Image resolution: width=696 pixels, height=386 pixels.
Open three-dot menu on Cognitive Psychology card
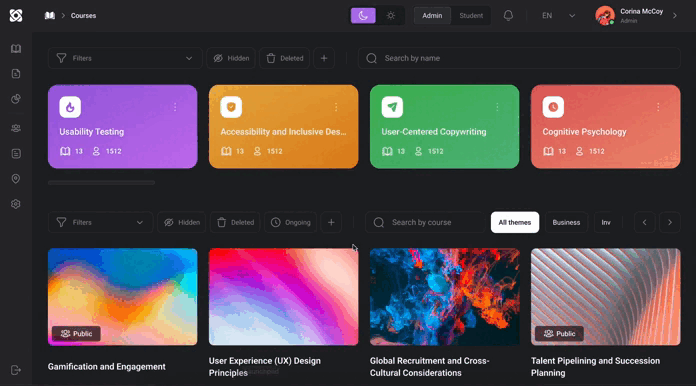(x=658, y=107)
